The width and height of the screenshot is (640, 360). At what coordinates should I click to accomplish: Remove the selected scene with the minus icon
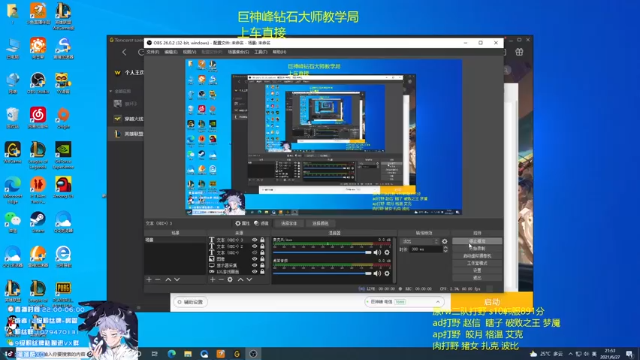158,280
